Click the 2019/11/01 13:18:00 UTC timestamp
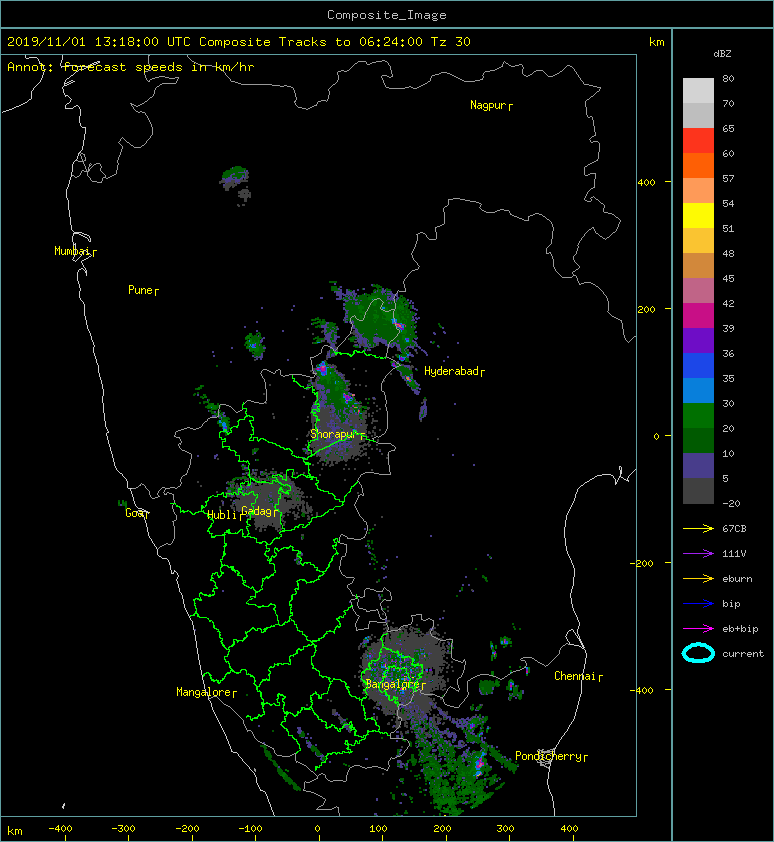The width and height of the screenshot is (774, 842). [x=98, y=42]
